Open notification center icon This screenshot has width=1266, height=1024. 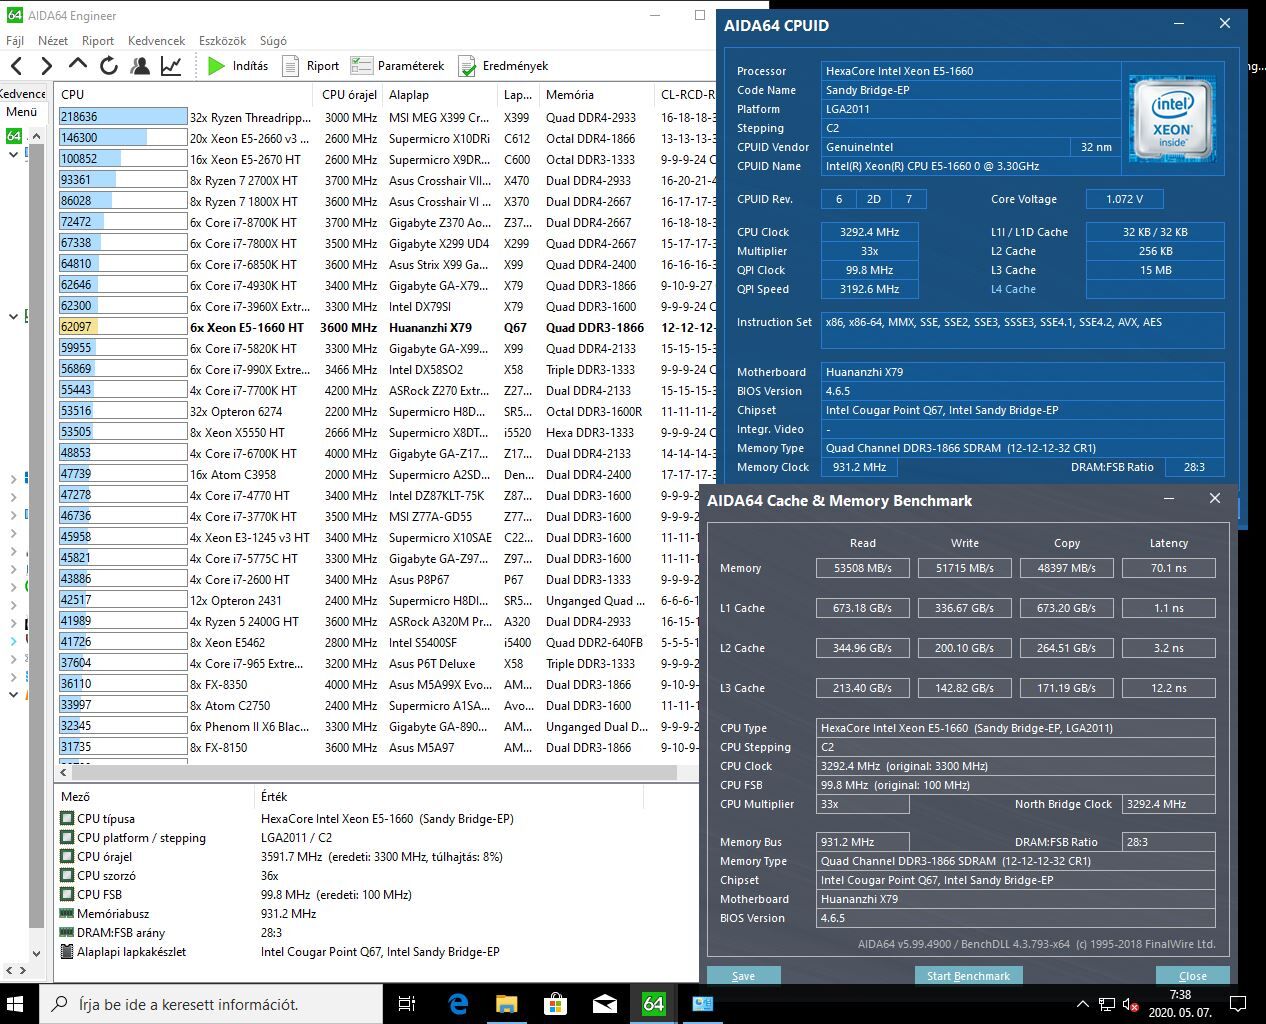pos(1237,1004)
